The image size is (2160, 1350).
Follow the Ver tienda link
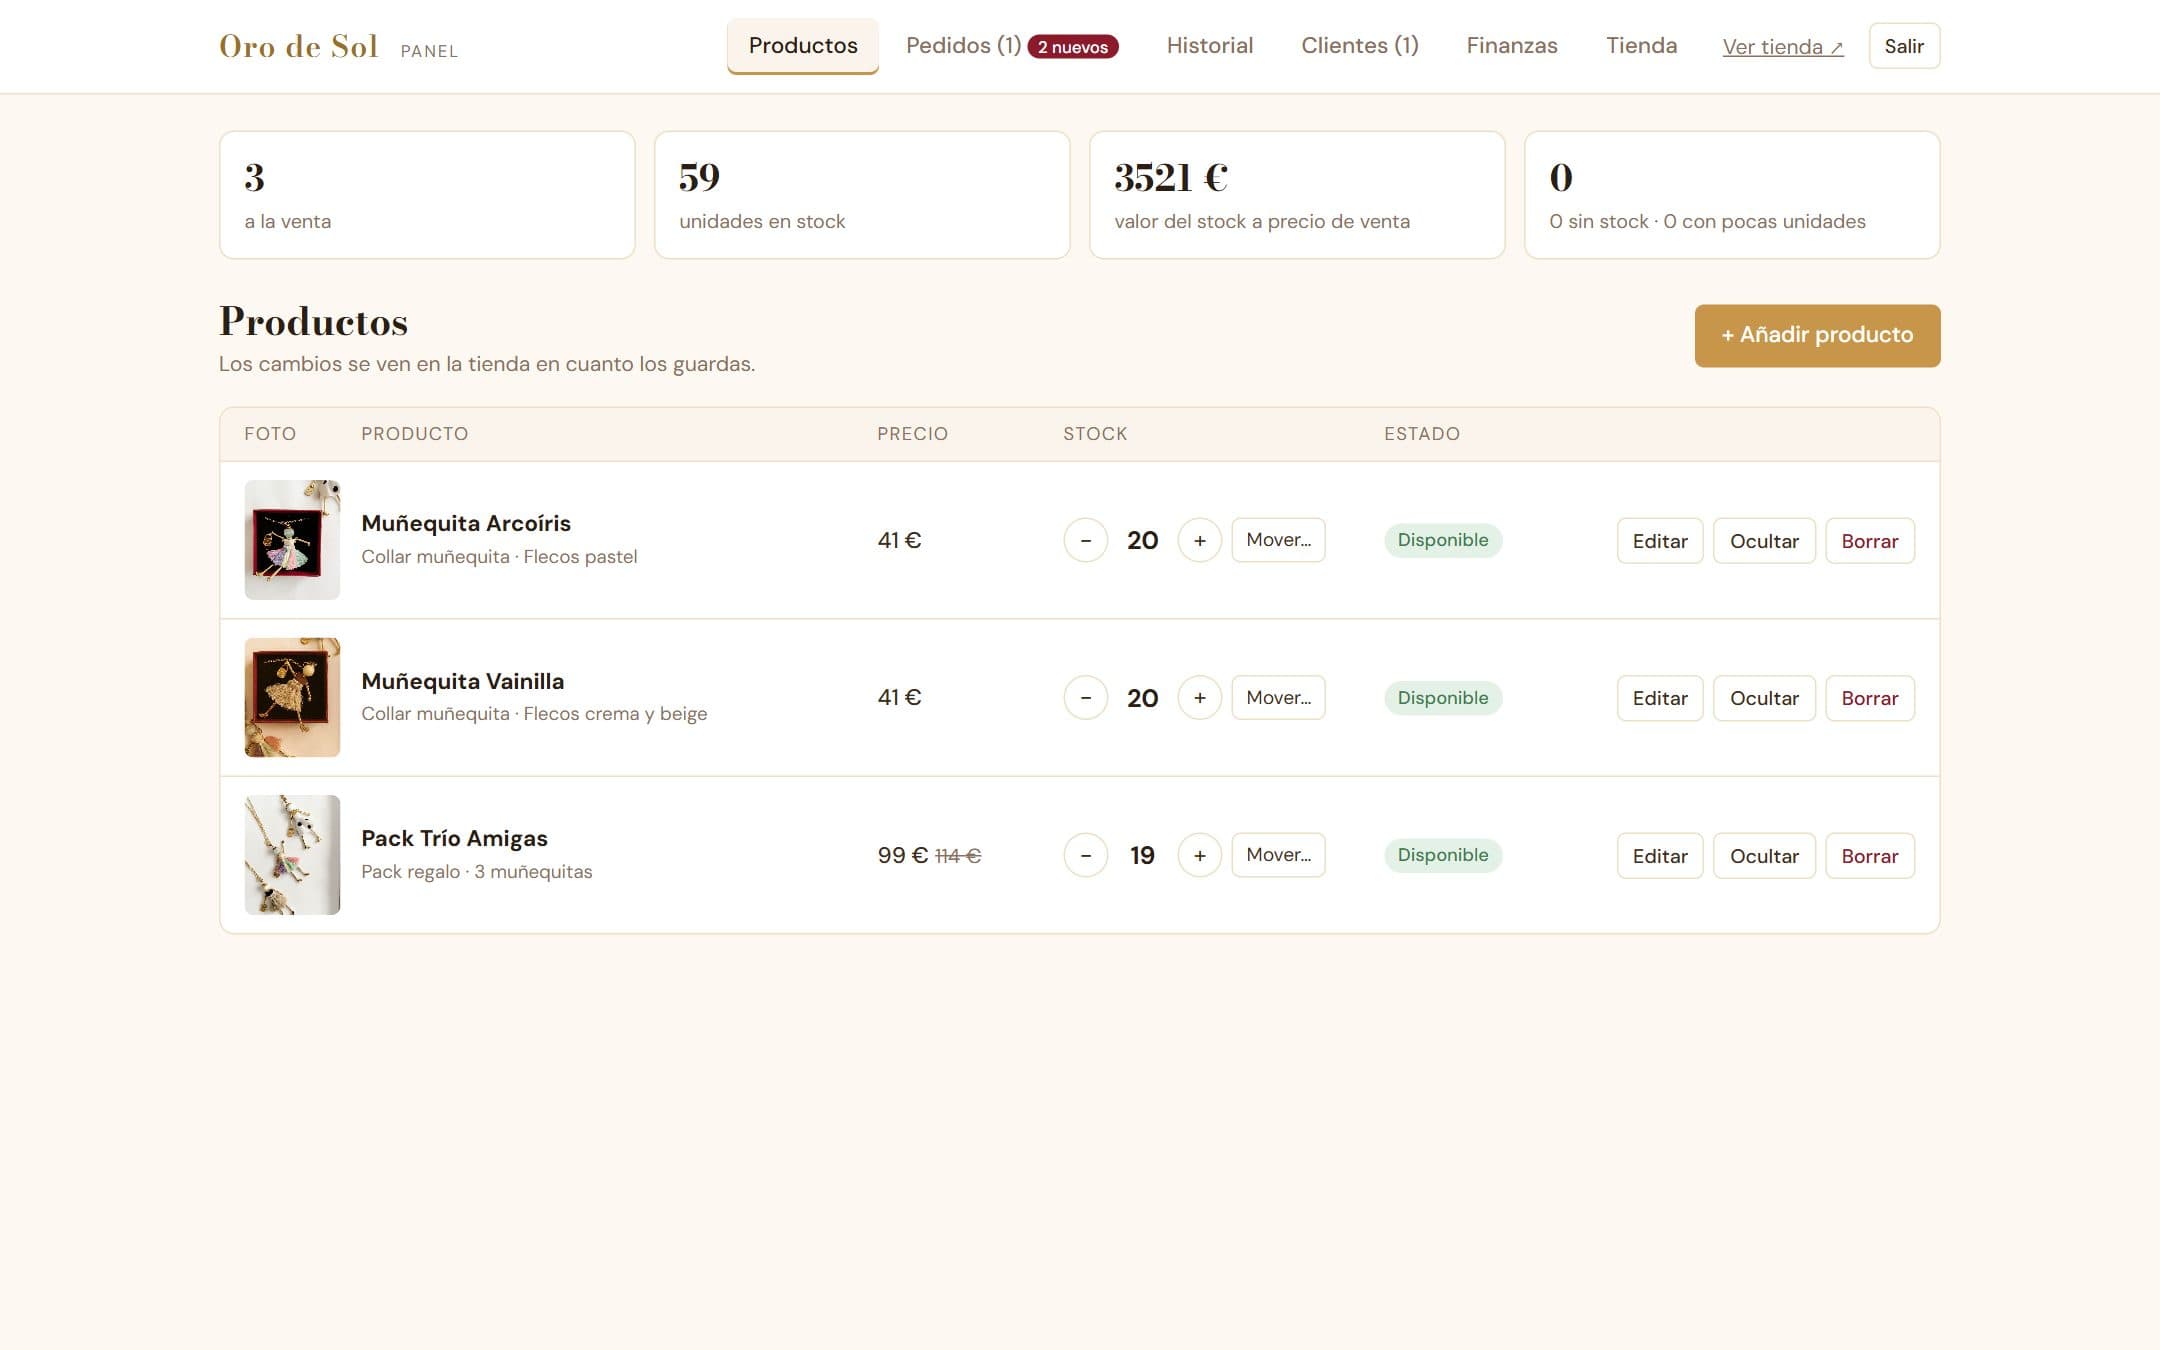tap(1783, 47)
